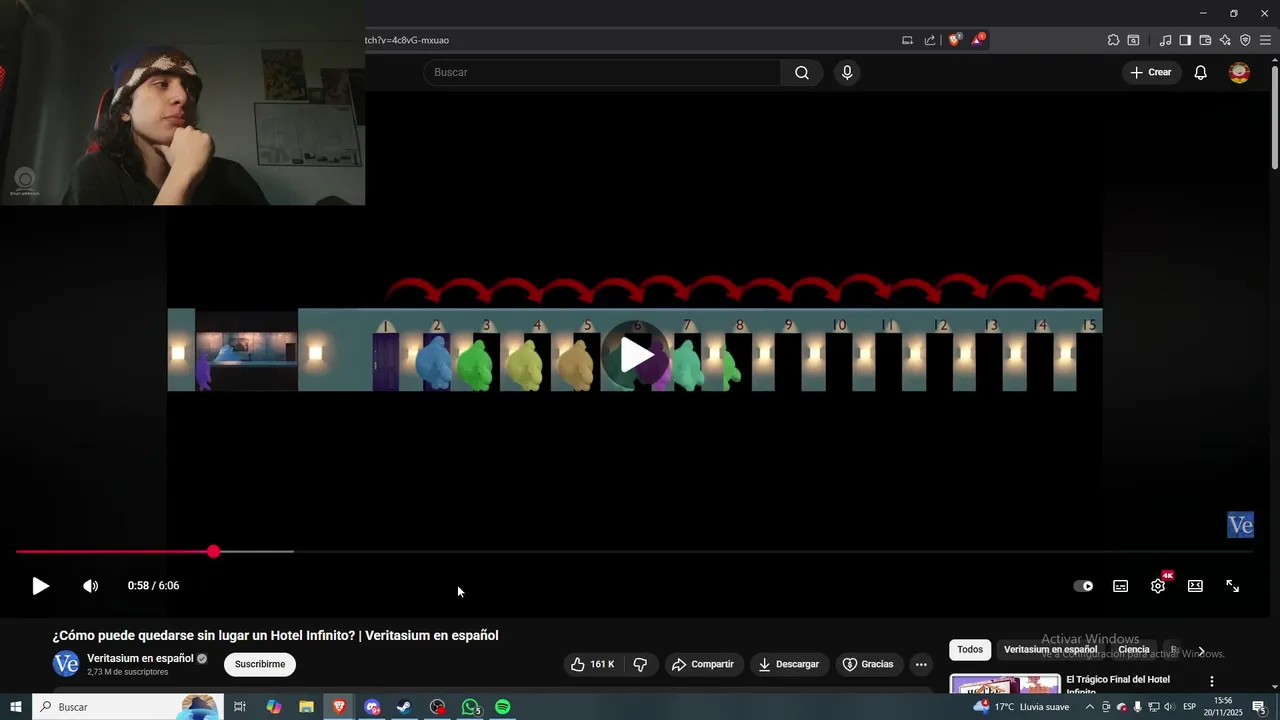Click the browser share page icon
The image size is (1280, 720).
click(x=930, y=40)
